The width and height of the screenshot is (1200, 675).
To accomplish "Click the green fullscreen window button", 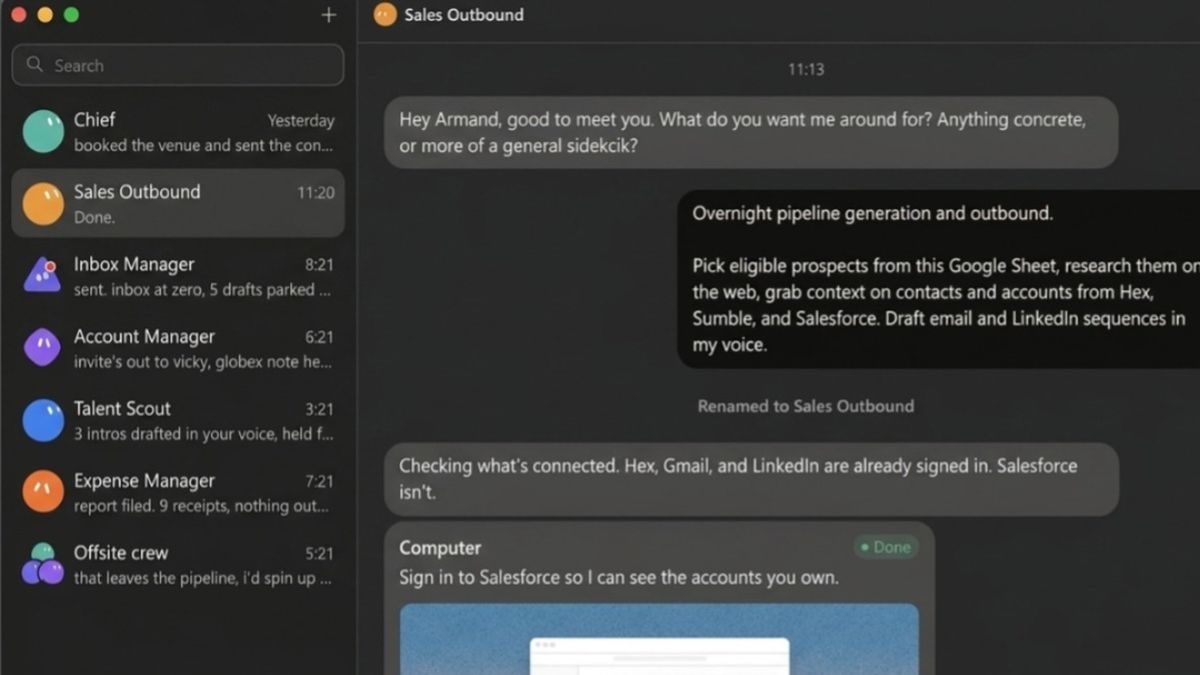I will pos(70,15).
